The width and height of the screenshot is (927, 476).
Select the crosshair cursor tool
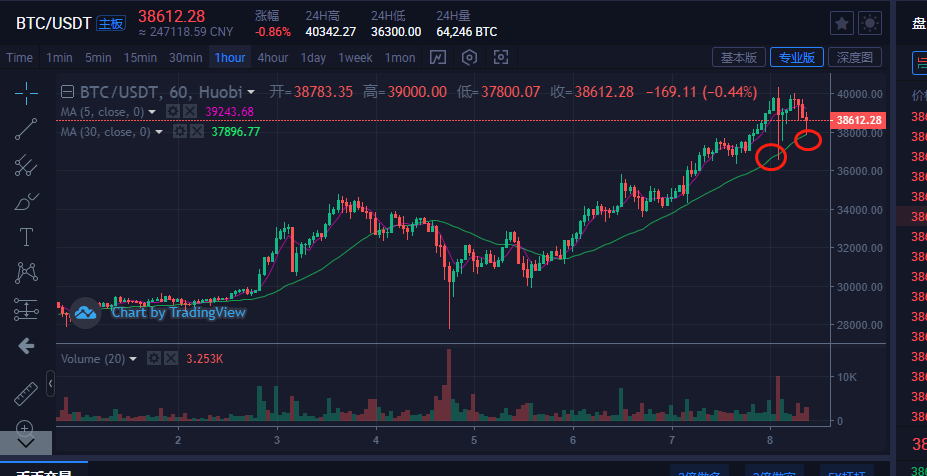tap(26, 93)
